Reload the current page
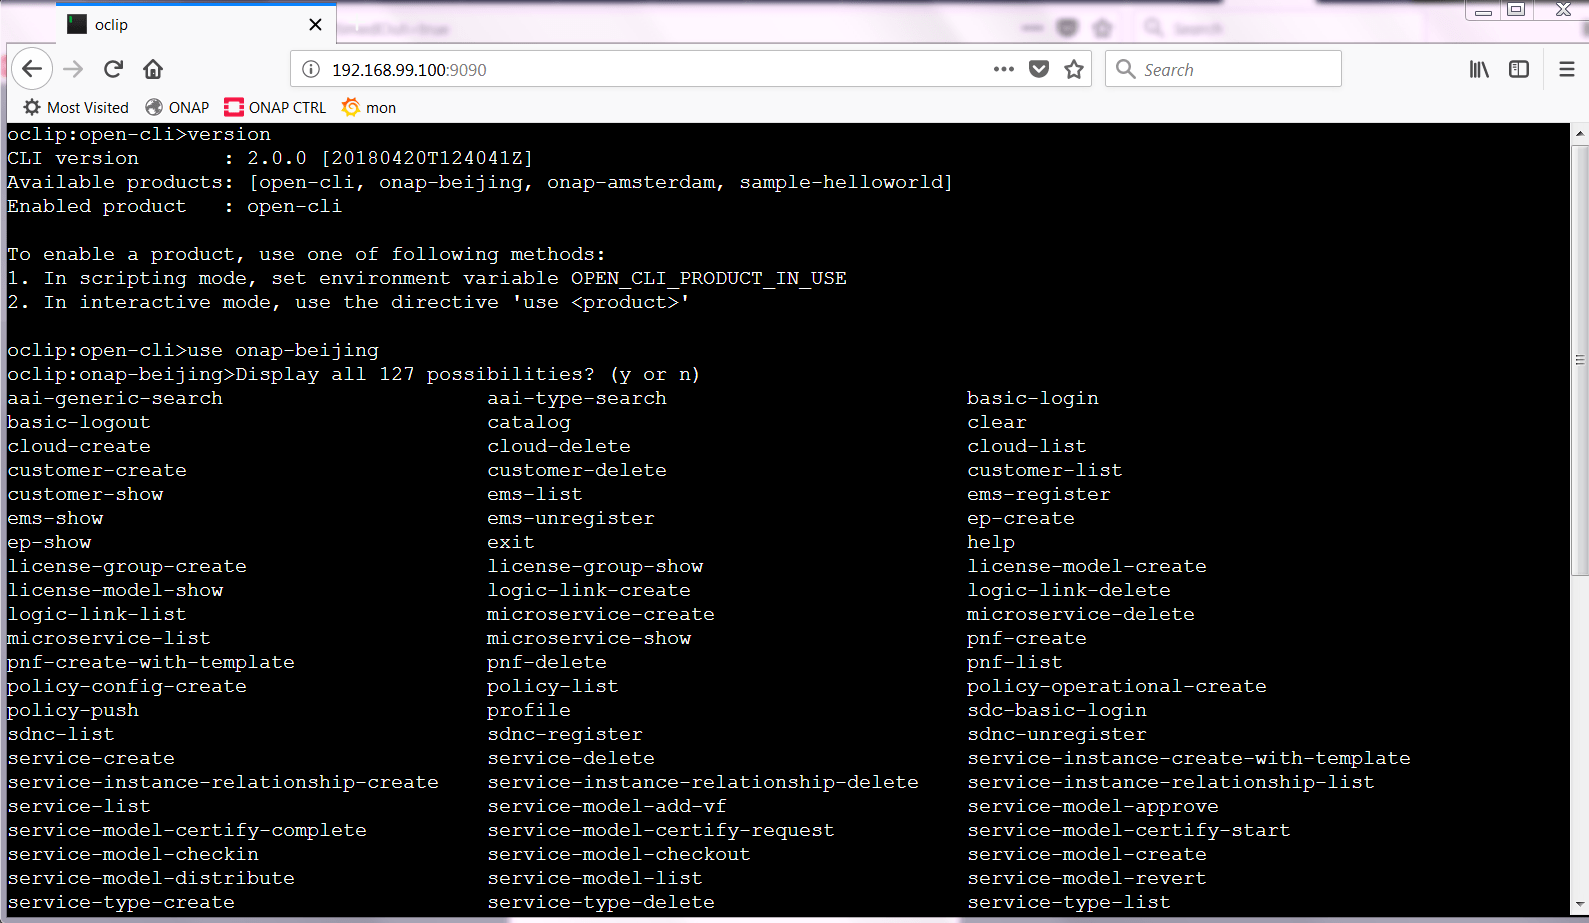 tap(113, 69)
